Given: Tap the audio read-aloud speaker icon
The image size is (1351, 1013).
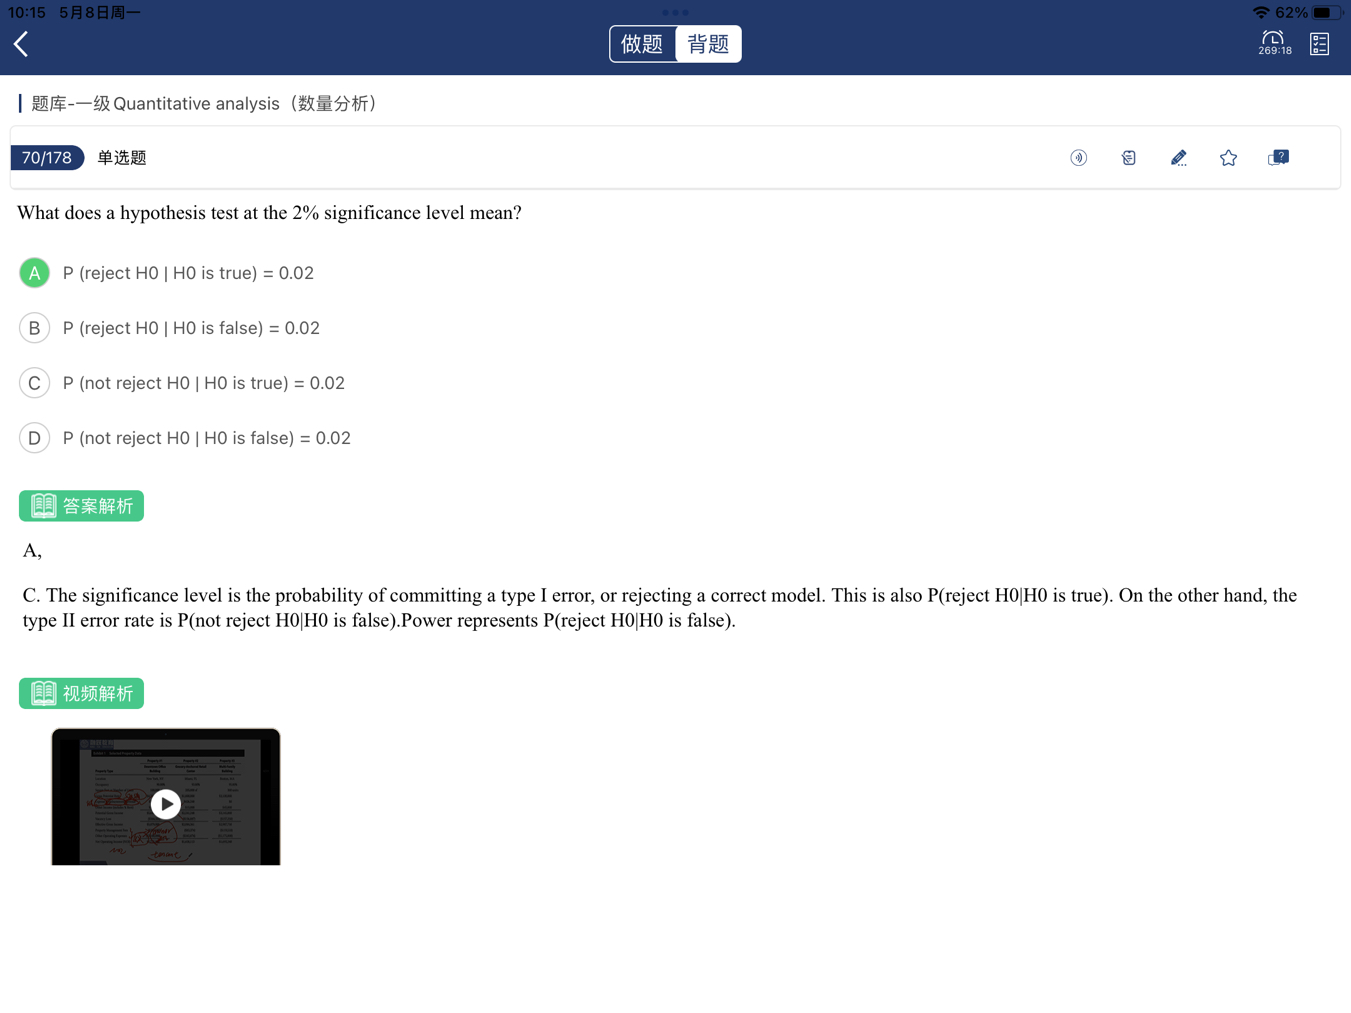Looking at the screenshot, I should coord(1078,158).
